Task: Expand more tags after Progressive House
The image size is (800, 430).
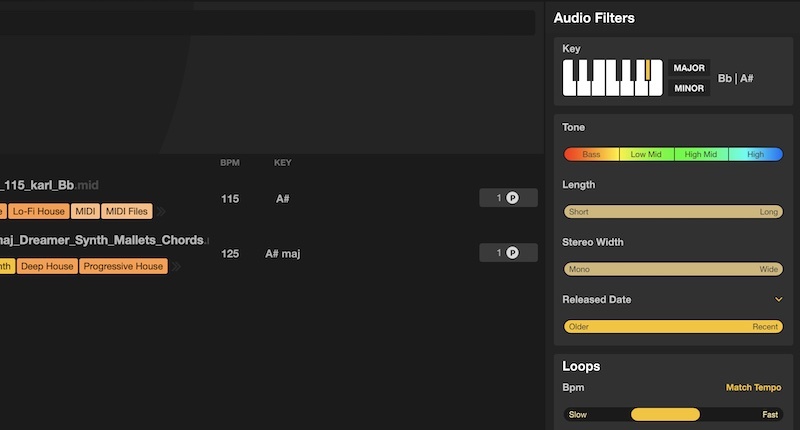Action: pyautogui.click(x=176, y=266)
